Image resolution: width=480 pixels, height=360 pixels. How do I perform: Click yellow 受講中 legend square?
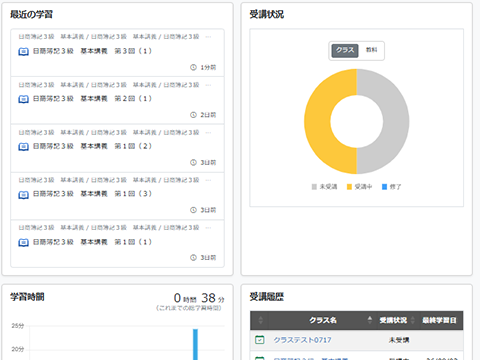point(349,187)
